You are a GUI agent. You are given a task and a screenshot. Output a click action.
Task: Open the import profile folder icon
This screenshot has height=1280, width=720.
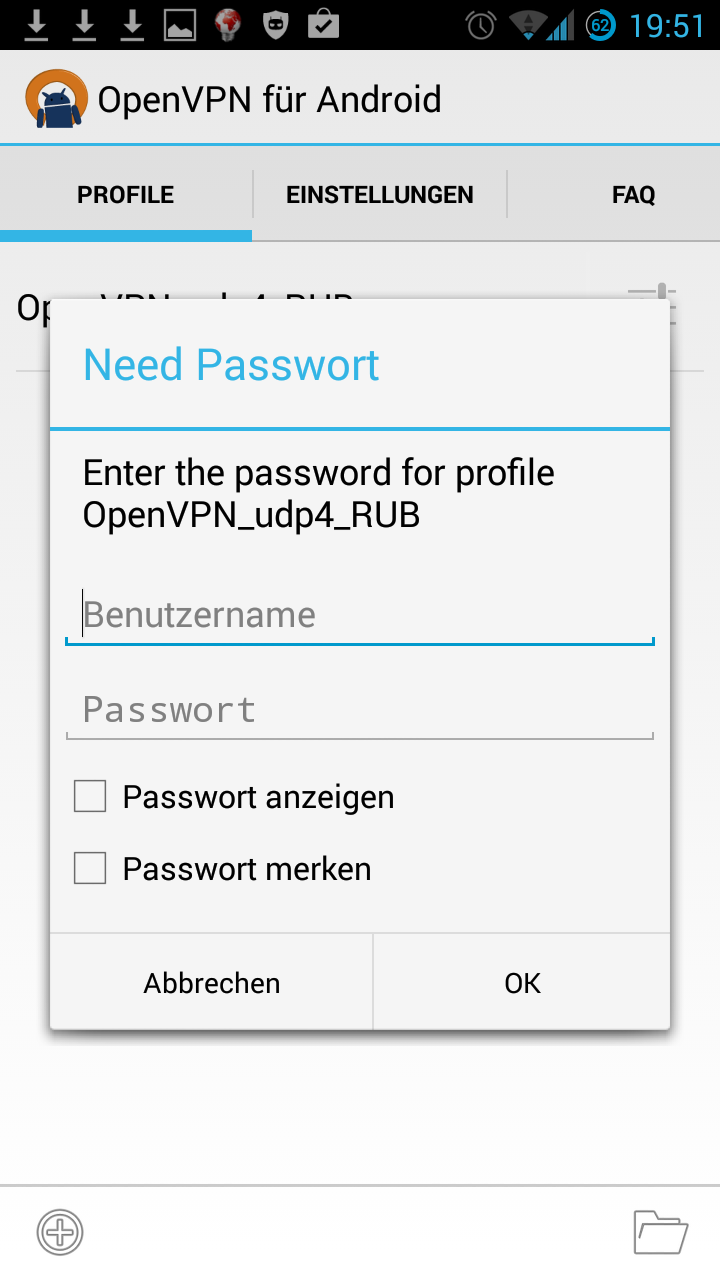click(660, 1231)
